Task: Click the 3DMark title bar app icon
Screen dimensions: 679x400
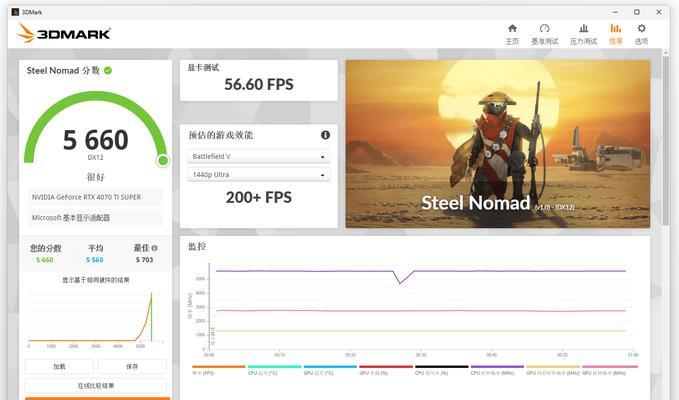Action: pos(15,12)
